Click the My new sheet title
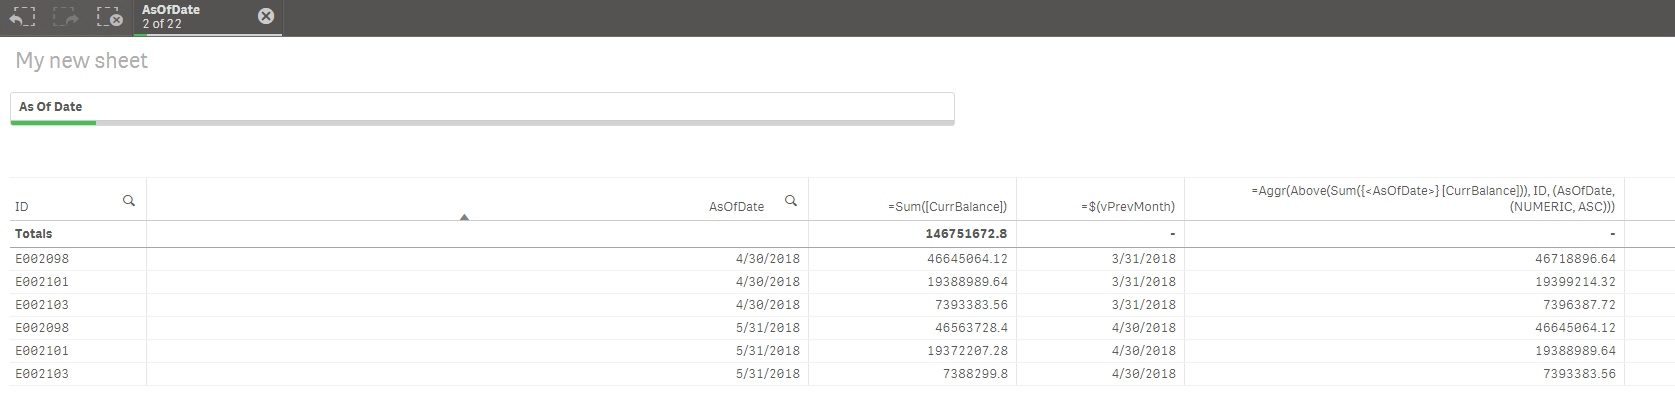The height and width of the screenshot is (409, 1675). pyautogui.click(x=82, y=61)
